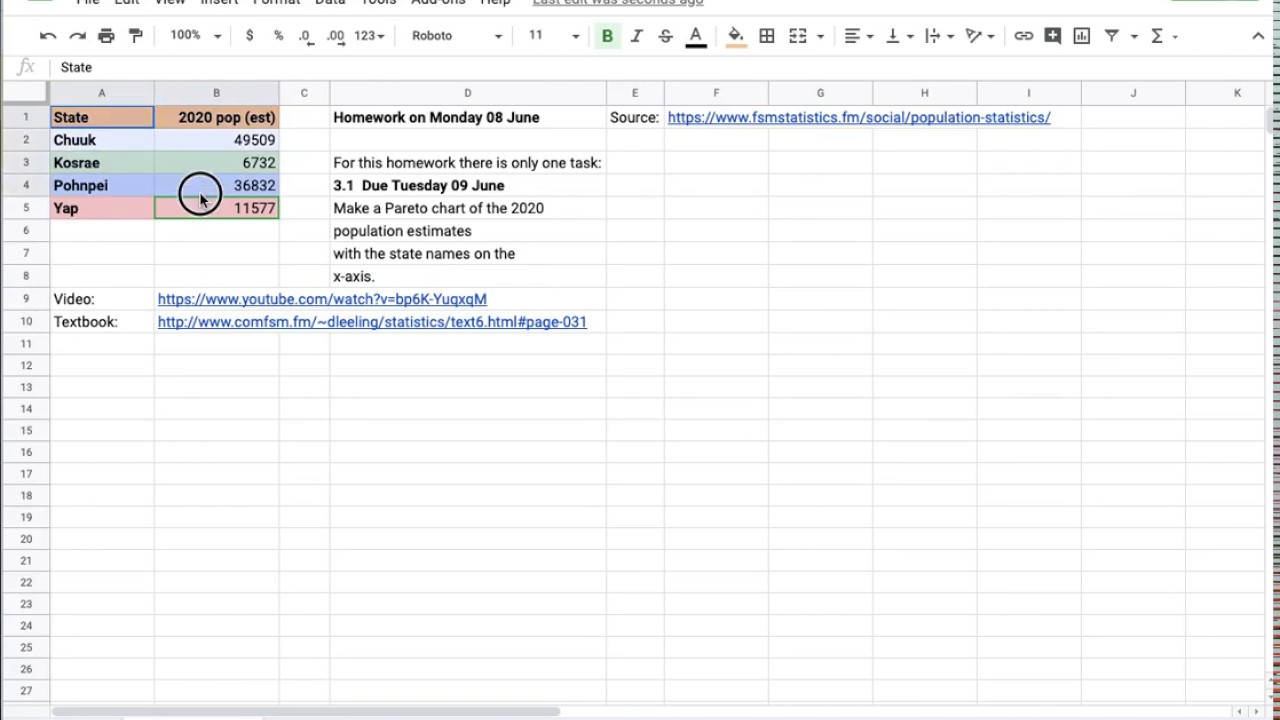Open the Add-ons menu
This screenshot has height=720, width=1280.
[438, 3]
